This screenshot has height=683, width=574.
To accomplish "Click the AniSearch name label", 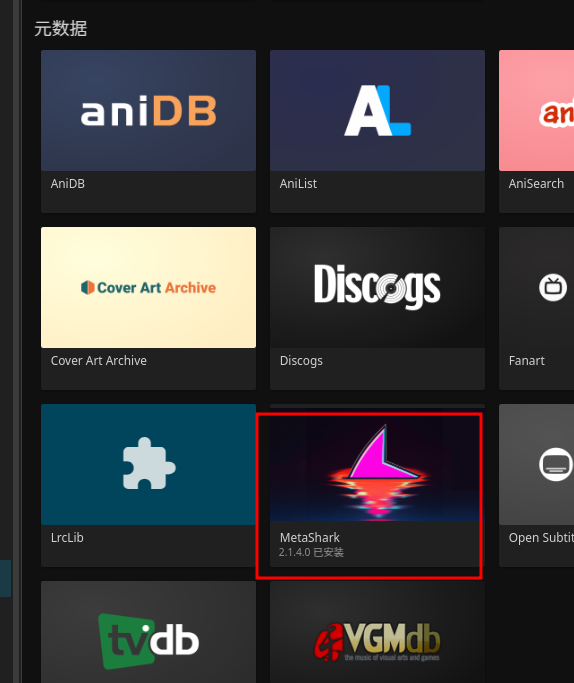I will (536, 184).
